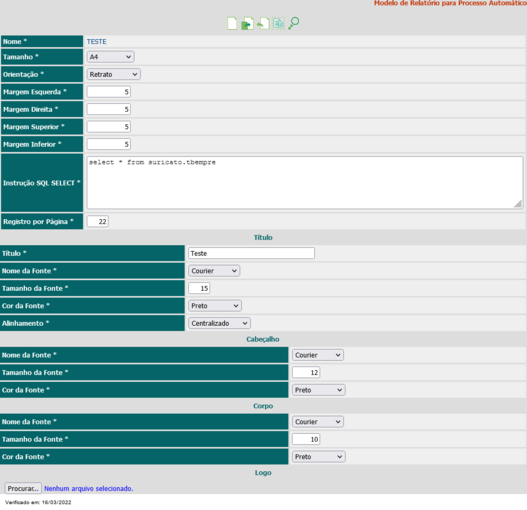527x510 pixels.
Task: Click the save document icon with folder
Action: click(x=247, y=24)
